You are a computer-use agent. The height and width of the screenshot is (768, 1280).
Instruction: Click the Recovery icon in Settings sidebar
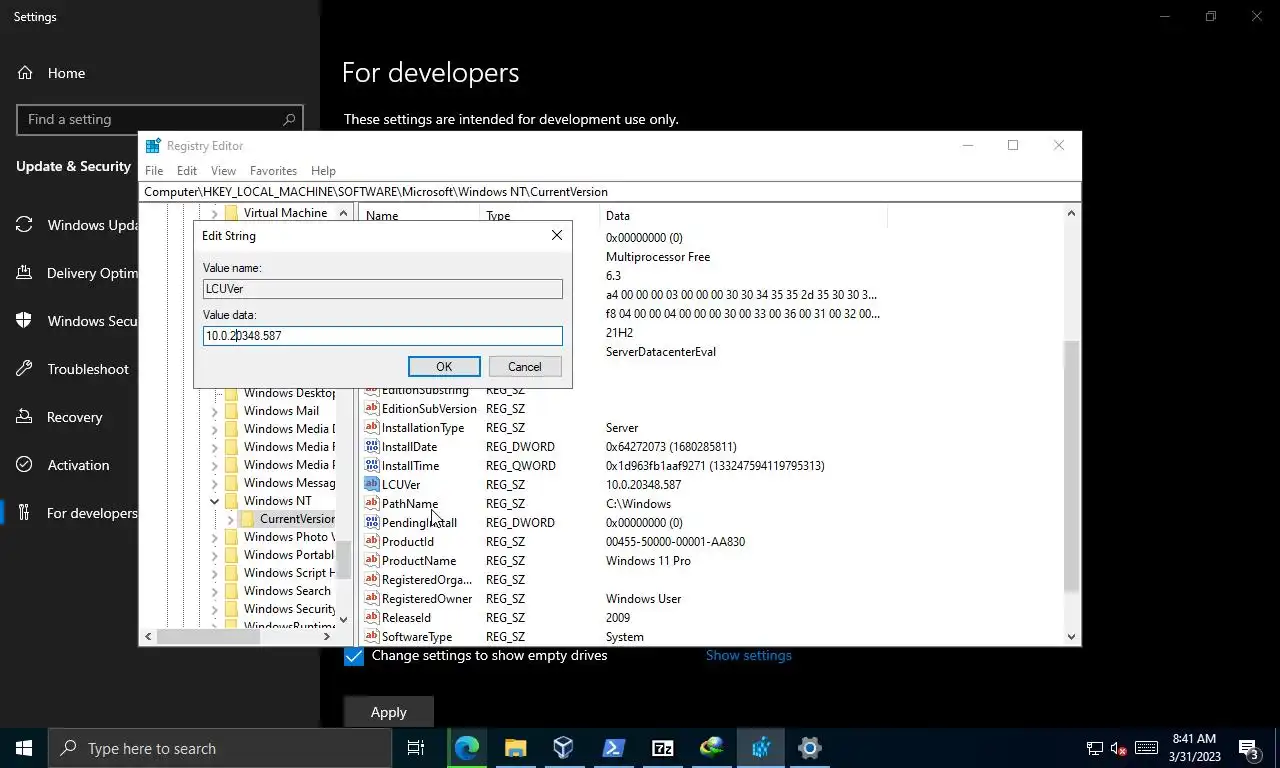tap(25, 417)
